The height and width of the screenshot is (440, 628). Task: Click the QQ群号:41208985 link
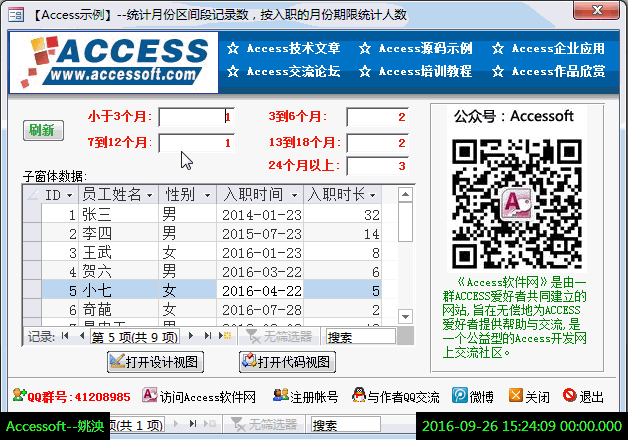(79, 397)
